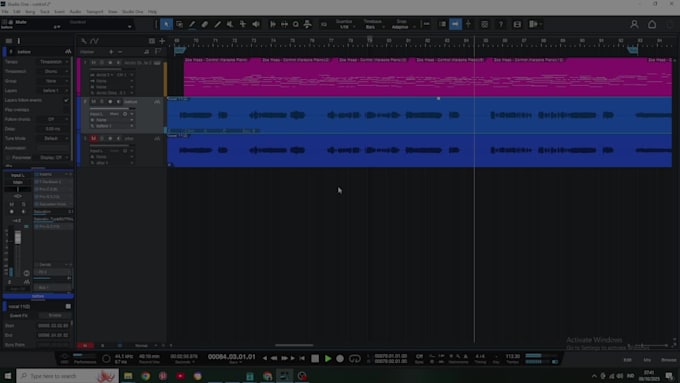This screenshot has width=680, height=383.
Task: Open the Quantize value dropdown
Action: coord(346,27)
